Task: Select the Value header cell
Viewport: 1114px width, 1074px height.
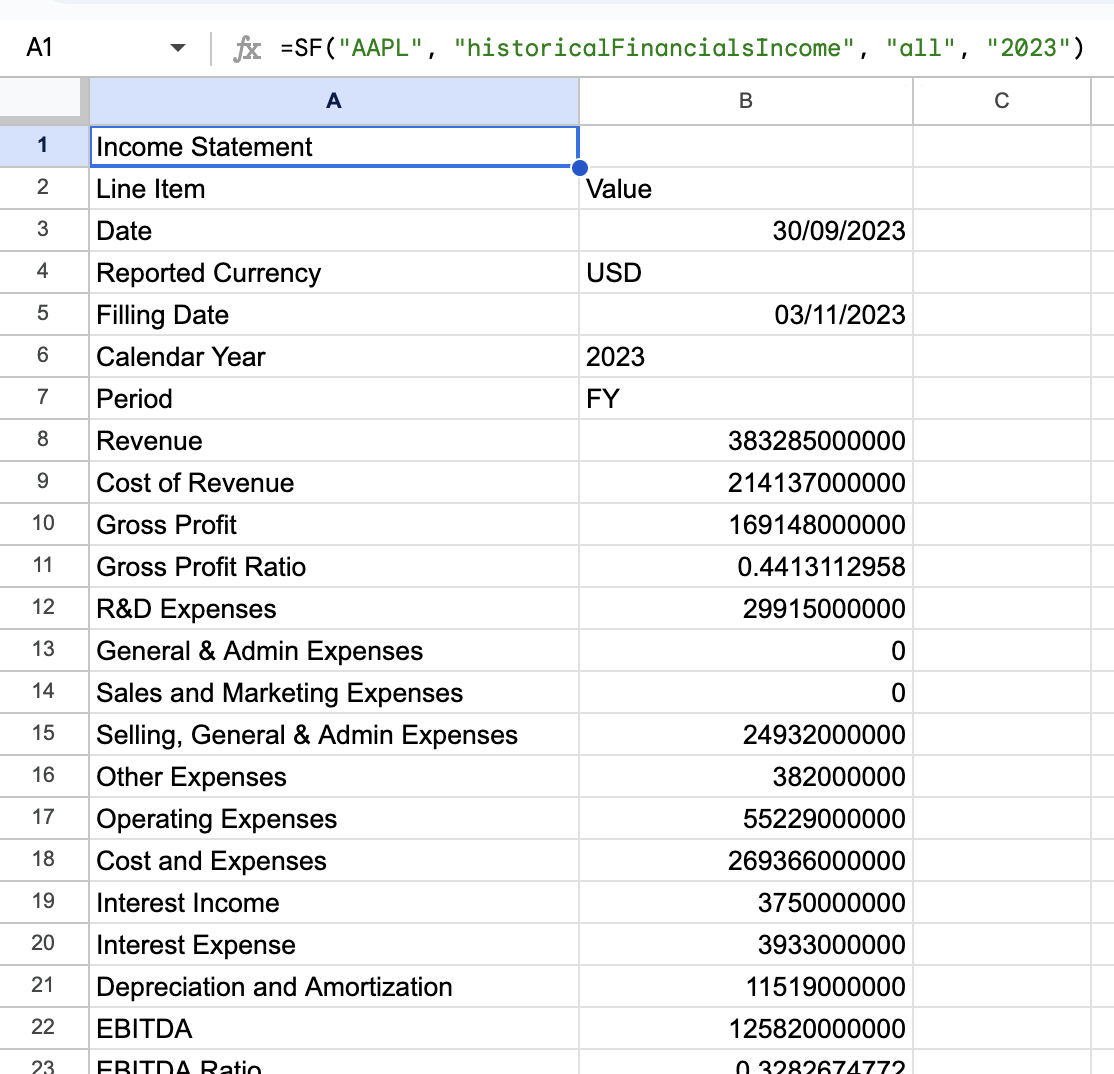Action: point(744,188)
